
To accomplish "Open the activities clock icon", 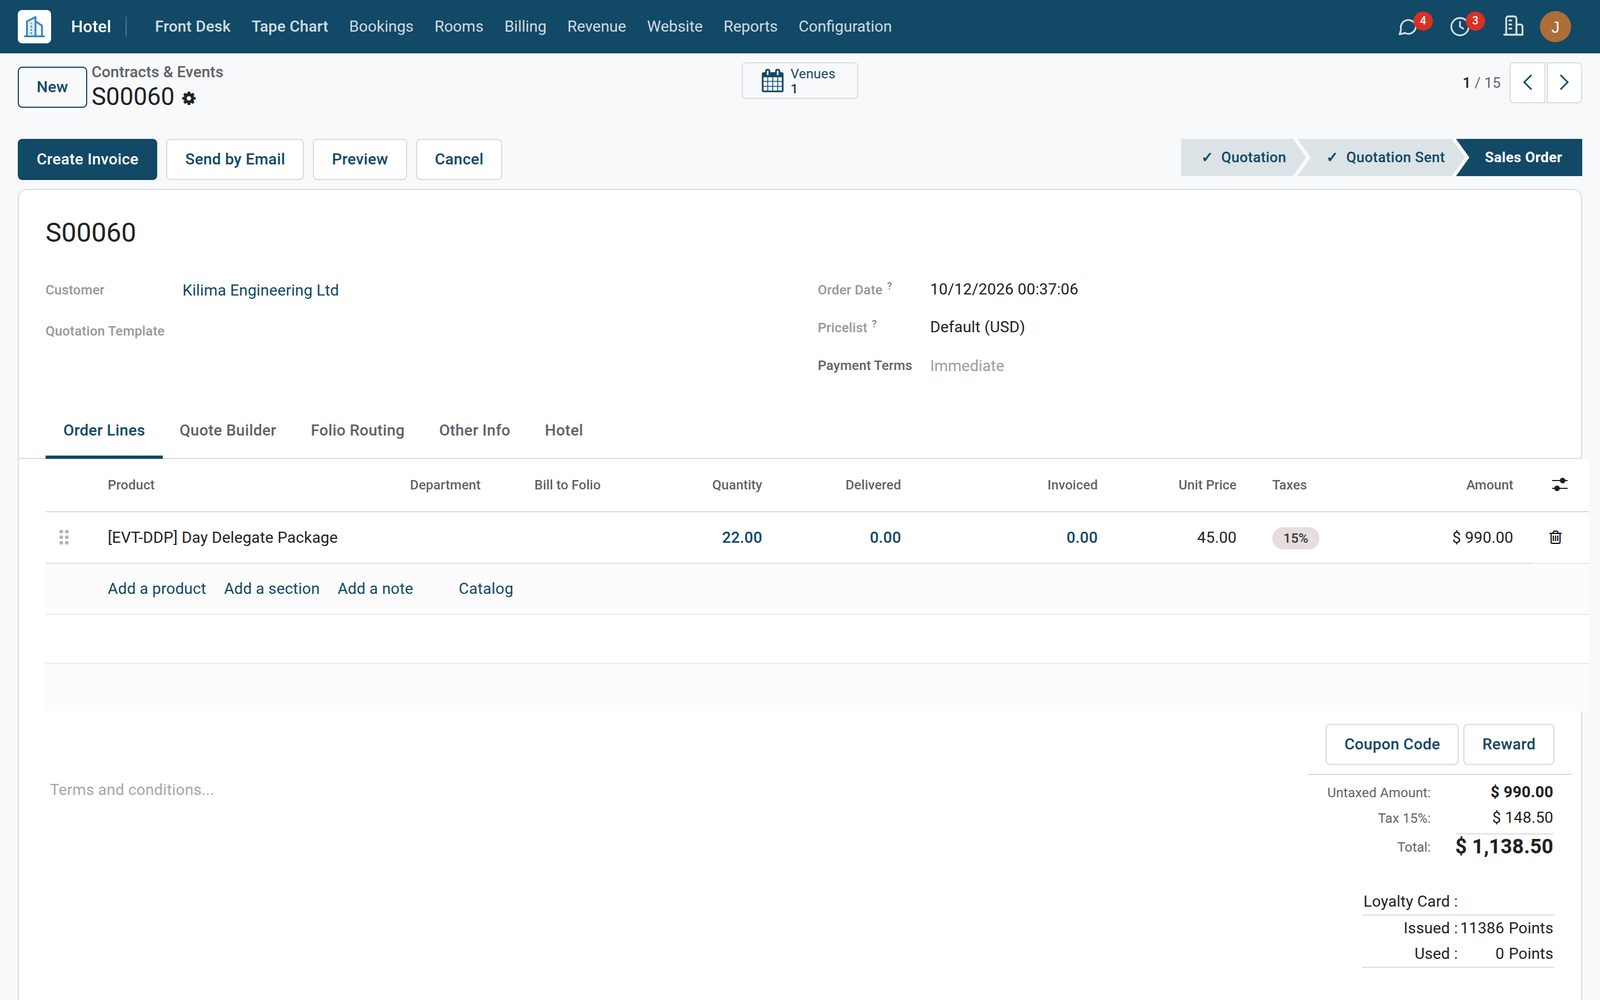I will (1460, 27).
